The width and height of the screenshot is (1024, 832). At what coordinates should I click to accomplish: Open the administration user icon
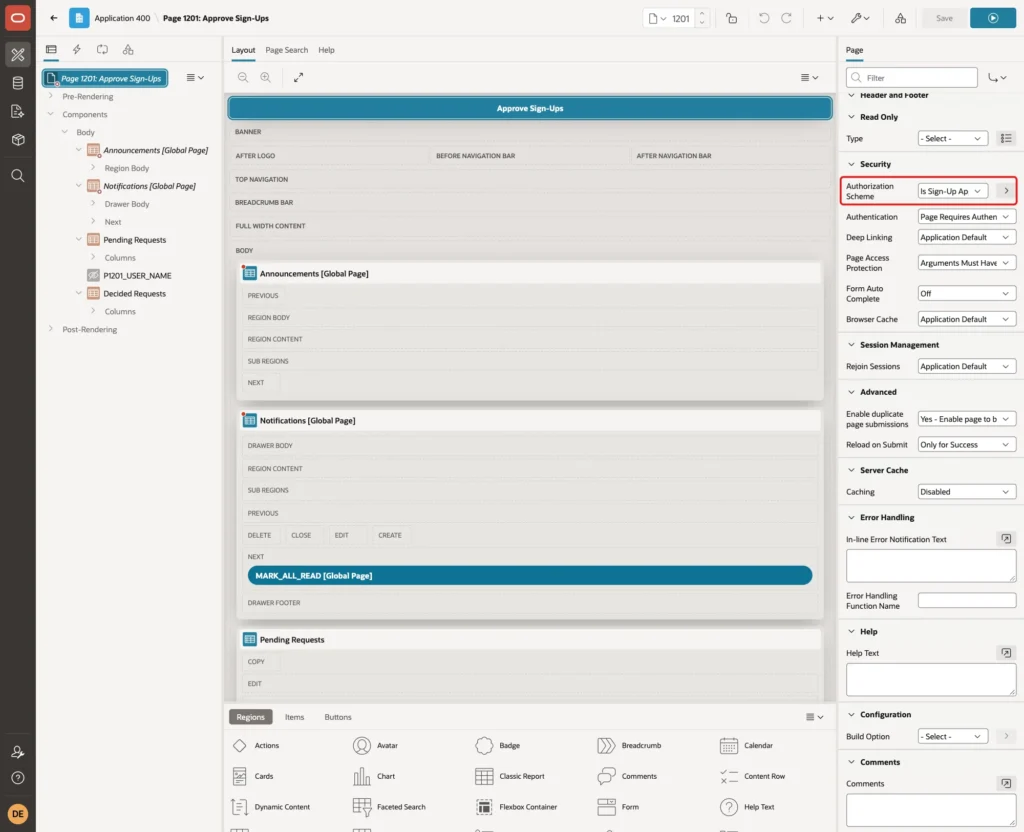[18, 752]
